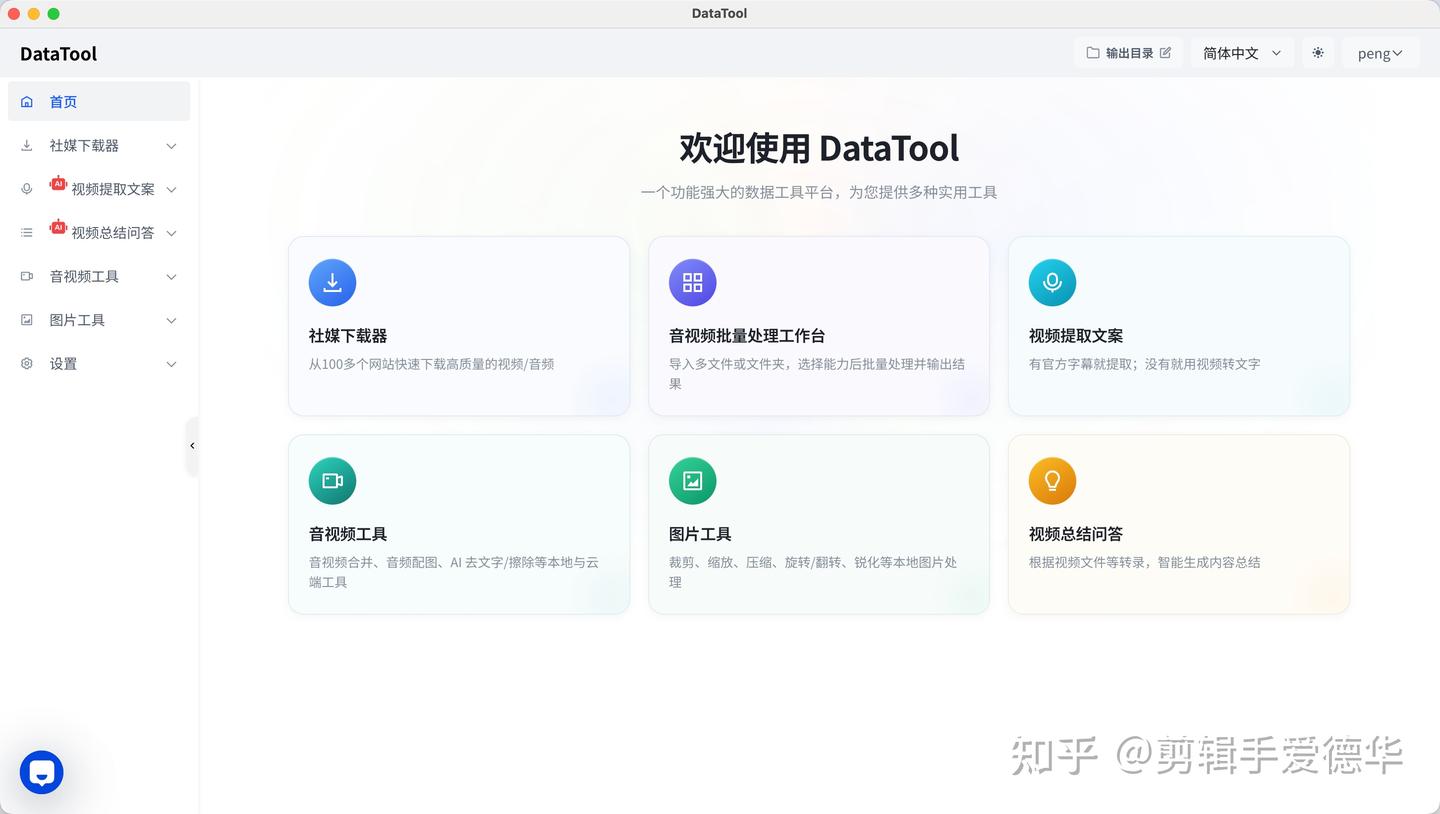Open 视频总结问答 in the sidebar menu
This screenshot has width=1440, height=814.
click(x=99, y=233)
